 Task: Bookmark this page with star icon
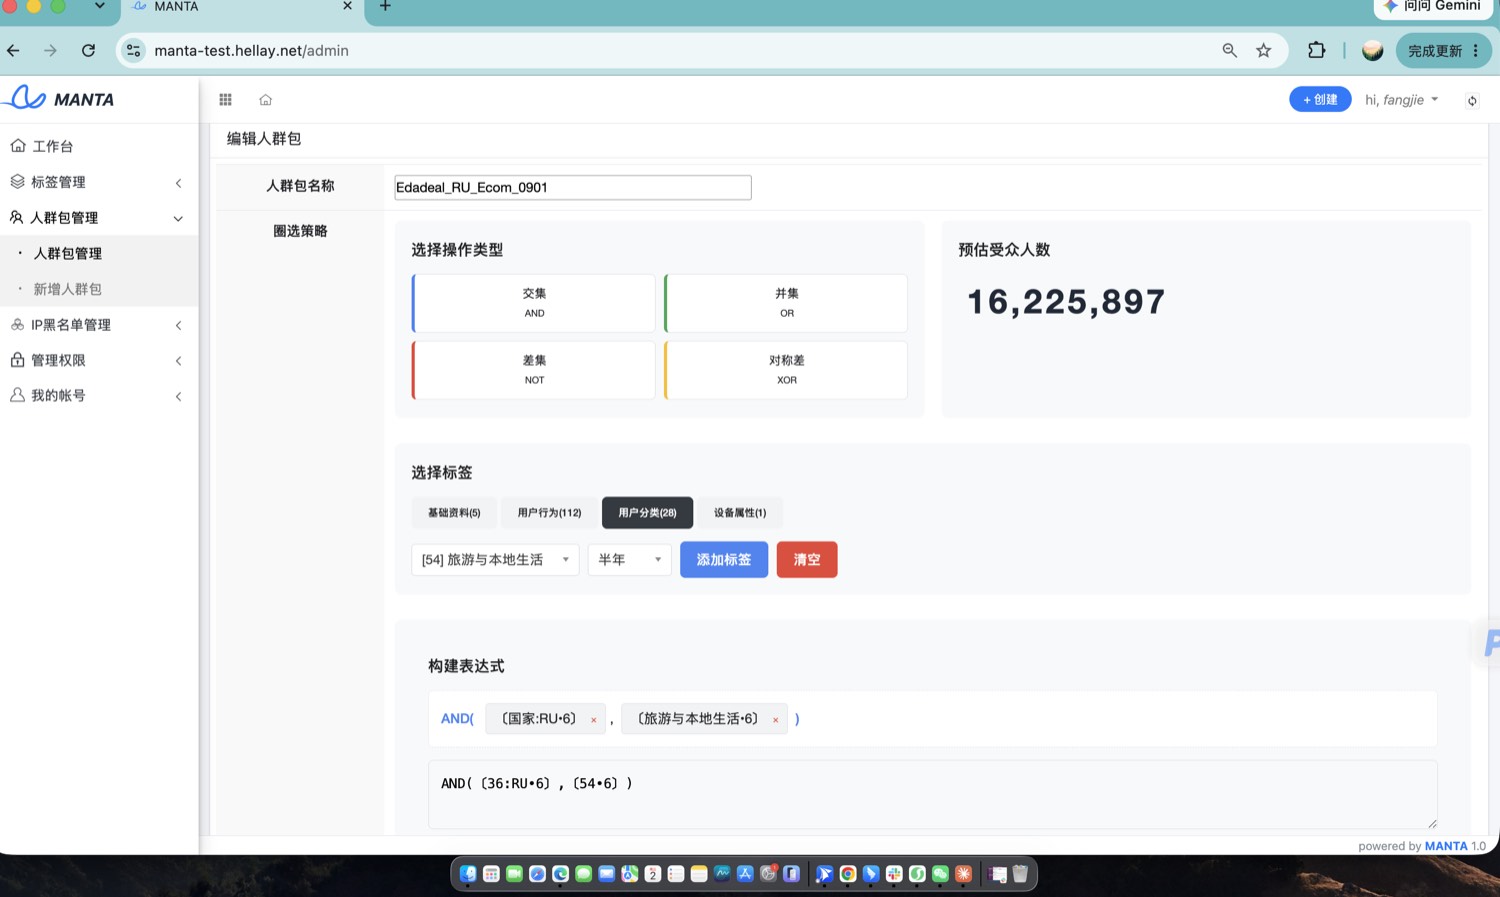[x=1263, y=50]
